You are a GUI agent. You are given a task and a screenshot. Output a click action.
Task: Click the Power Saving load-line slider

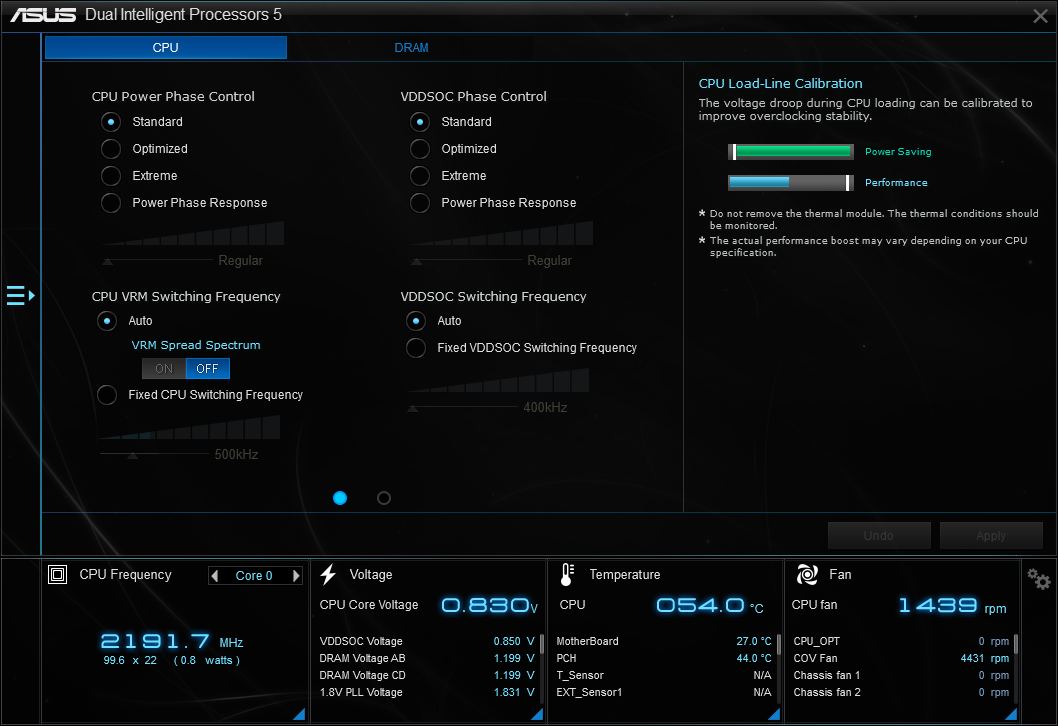pyautogui.click(x=791, y=152)
